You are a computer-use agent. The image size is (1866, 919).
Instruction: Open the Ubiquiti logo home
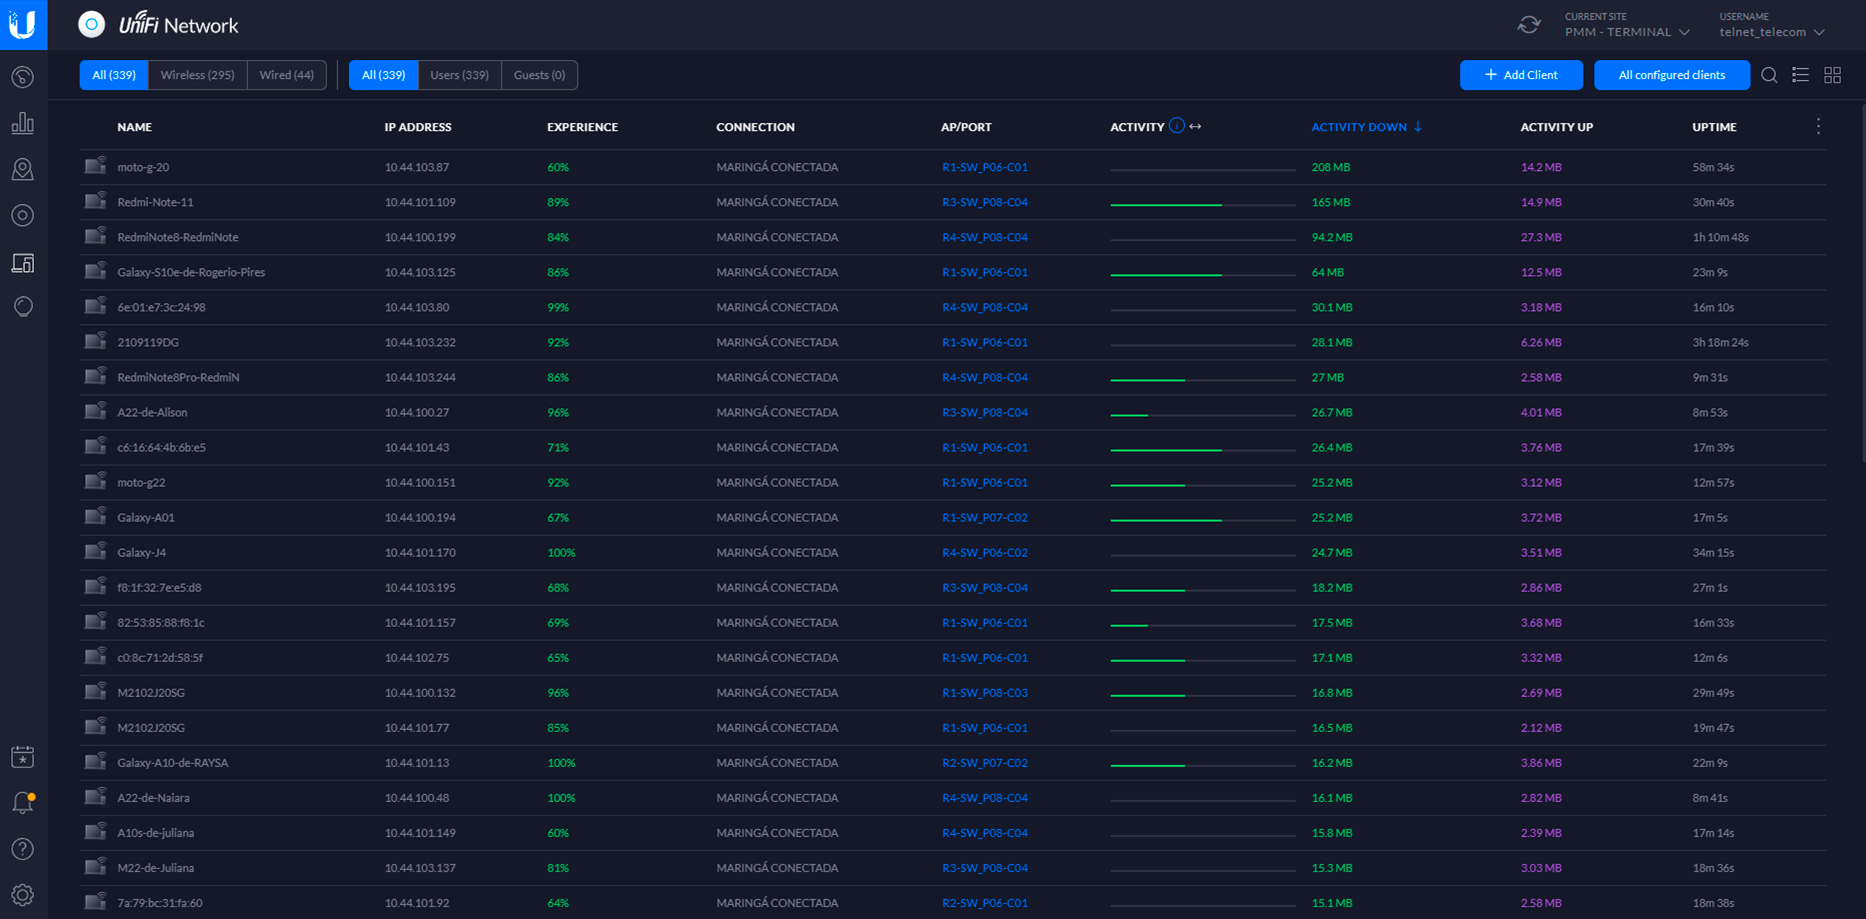point(23,24)
